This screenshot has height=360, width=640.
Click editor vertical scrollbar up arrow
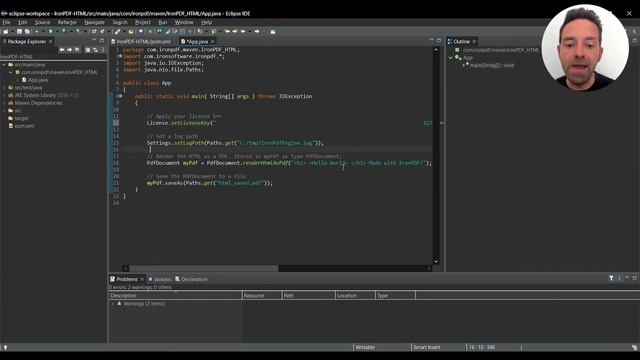point(436,50)
